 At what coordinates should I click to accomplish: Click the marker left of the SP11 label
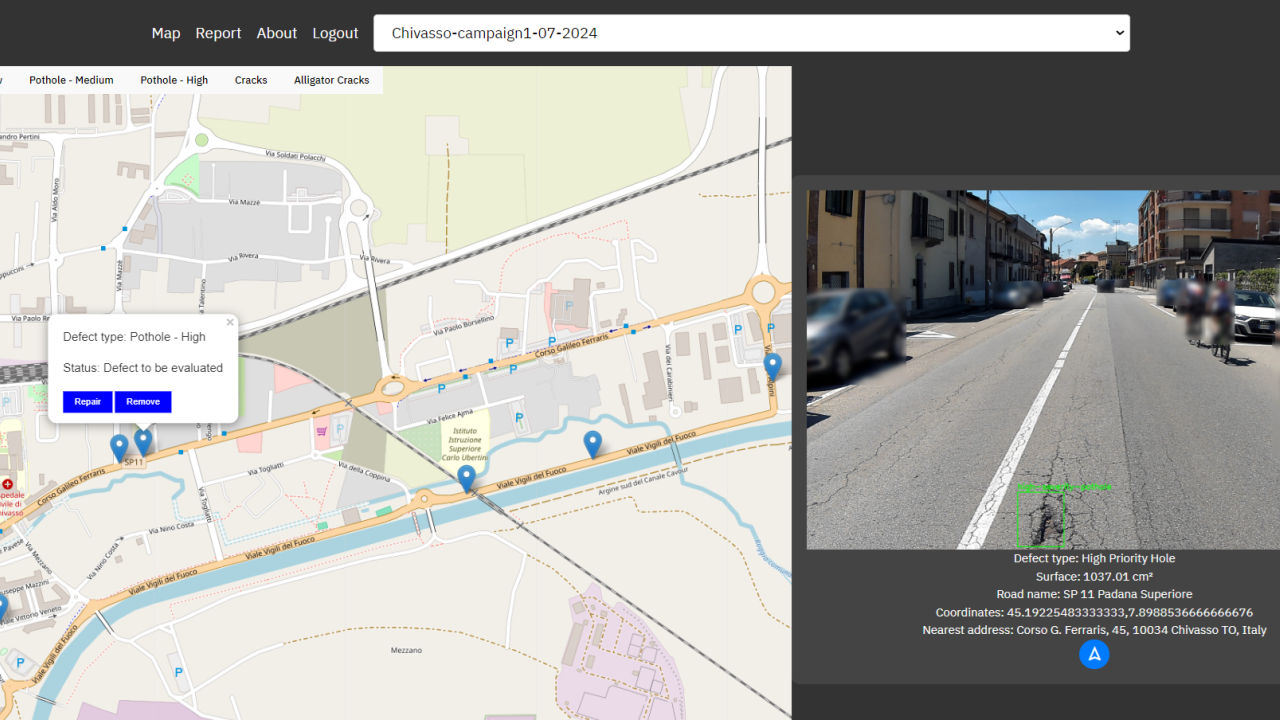[x=119, y=447]
